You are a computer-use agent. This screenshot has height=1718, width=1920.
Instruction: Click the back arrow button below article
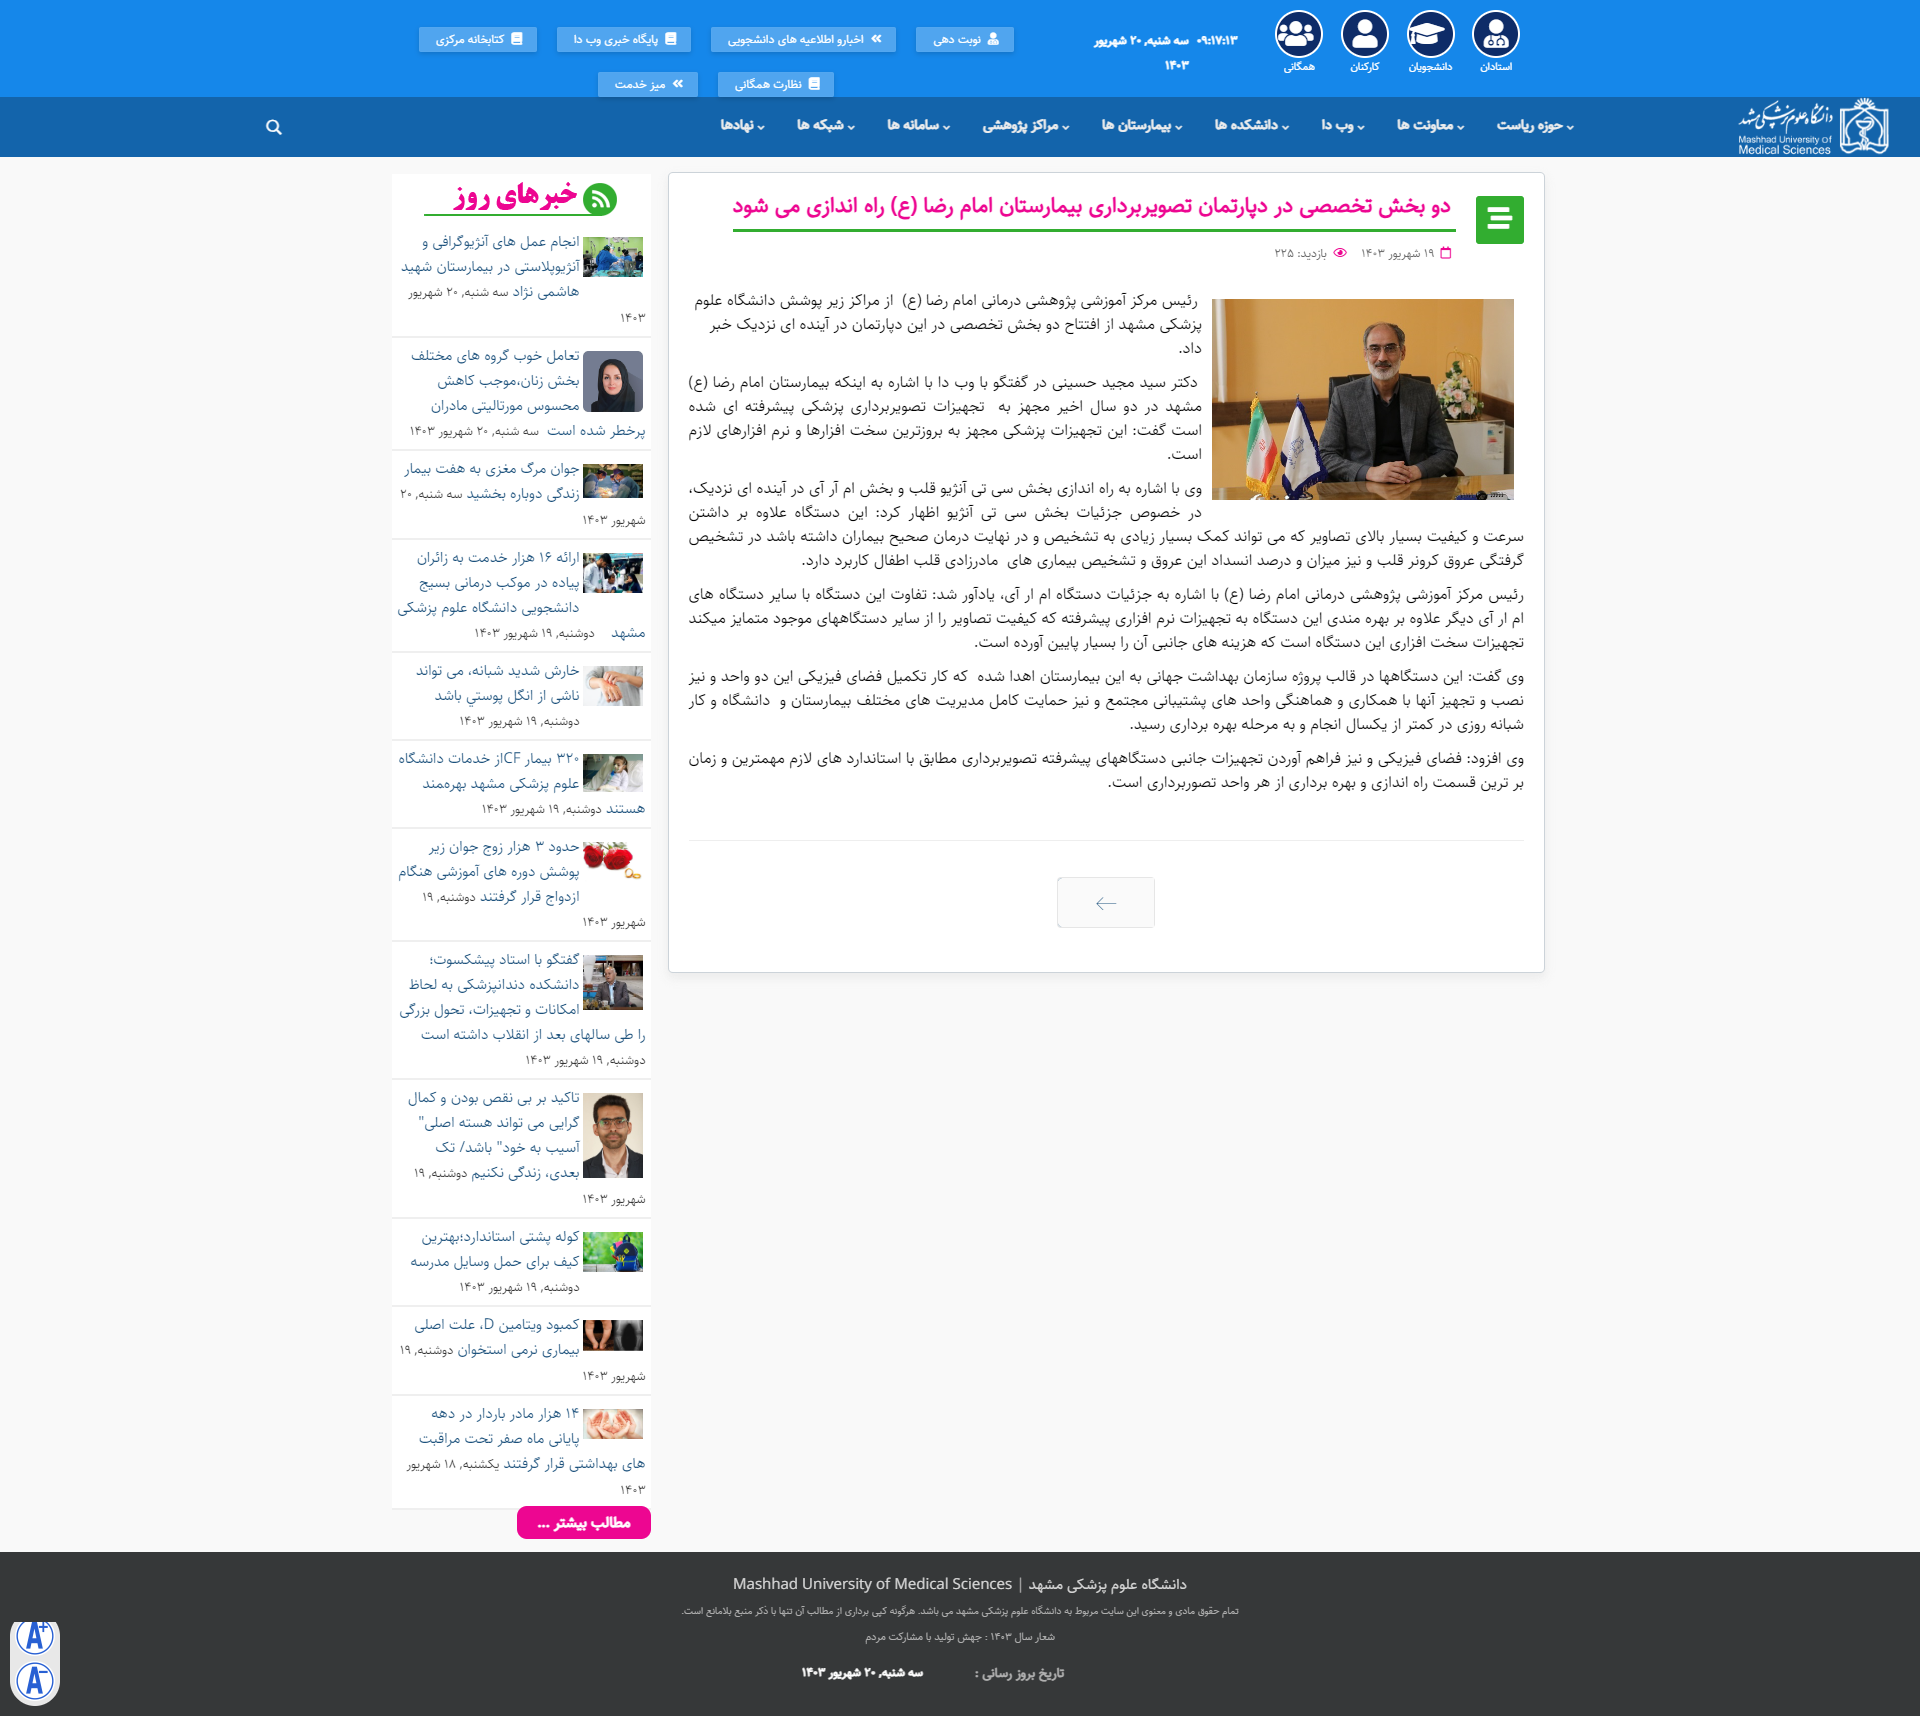1106,903
